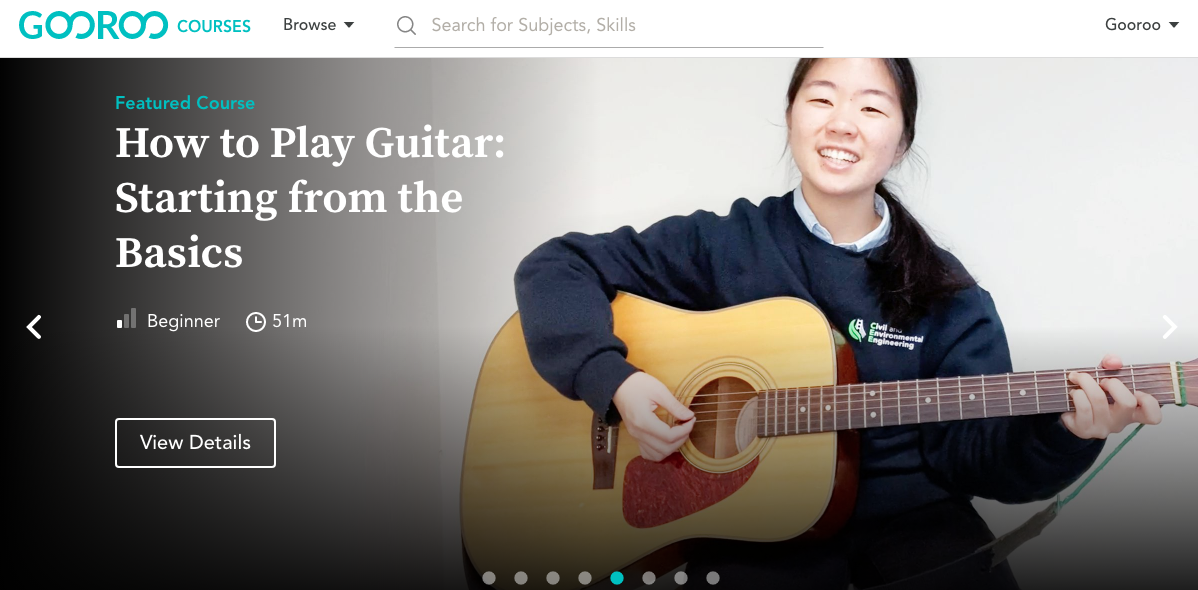
Task: Go to previous slide with left arrow
Action: tap(34, 326)
